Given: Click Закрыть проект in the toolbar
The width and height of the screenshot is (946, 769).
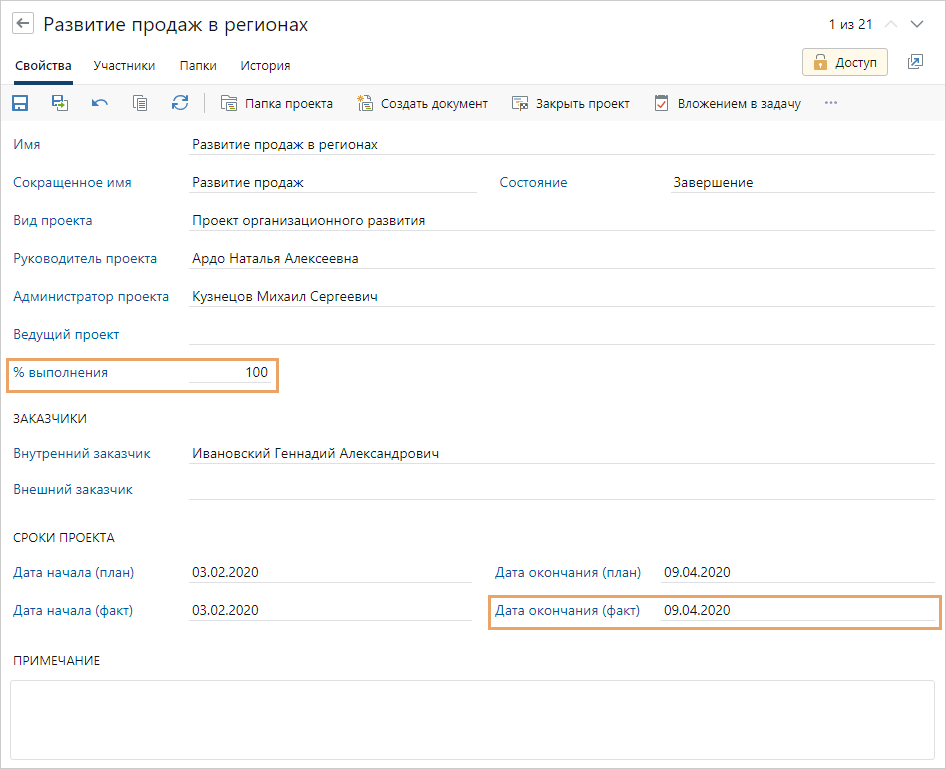Looking at the screenshot, I should 571,103.
